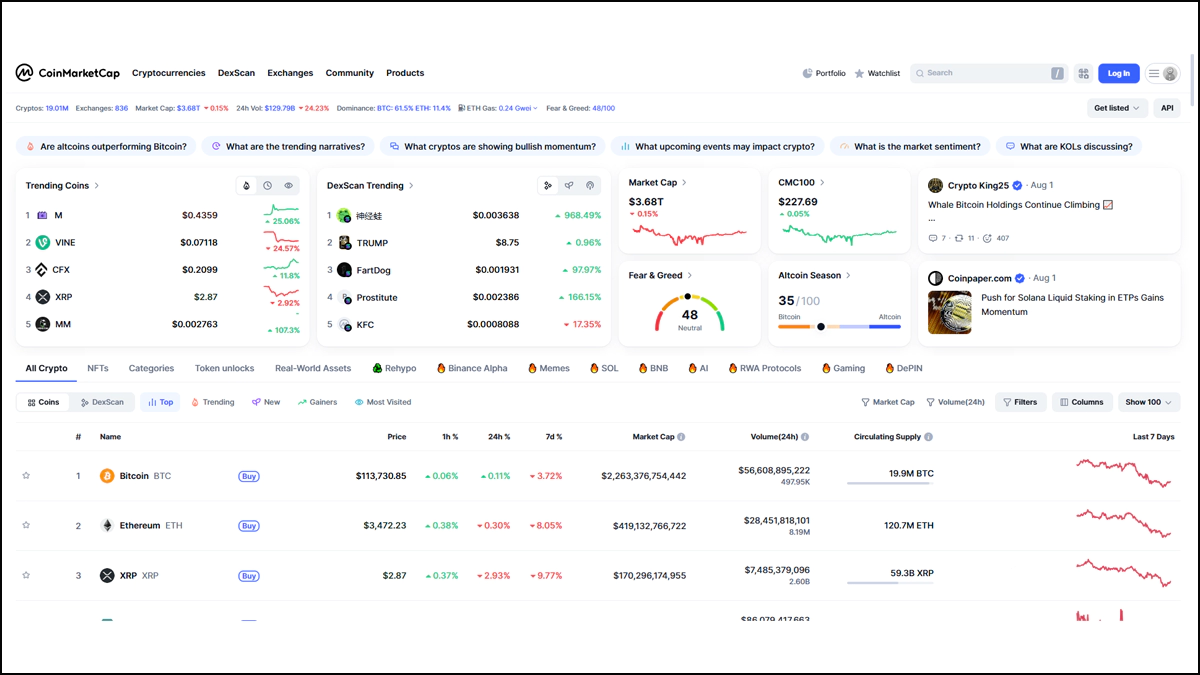Click the TRUMP token icon in DexScan Trending
Screen dimensions: 1200x675
(x=344, y=242)
